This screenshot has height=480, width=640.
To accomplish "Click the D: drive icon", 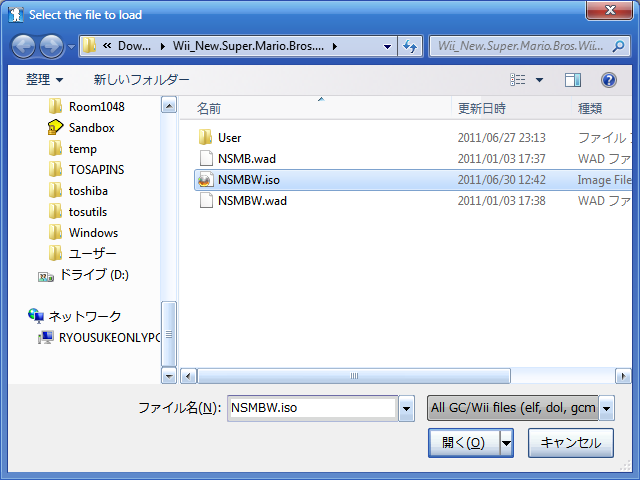I will [46, 277].
